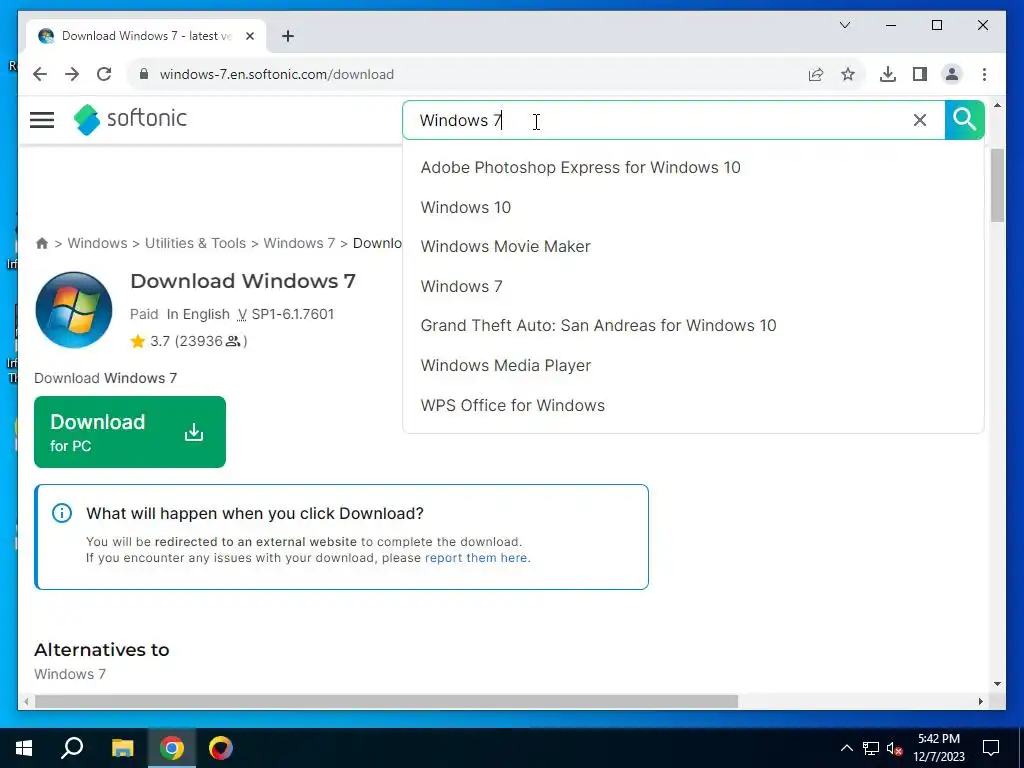1024x768 pixels.
Task: Click the scroll right arrow
Action: pyautogui.click(x=980, y=701)
